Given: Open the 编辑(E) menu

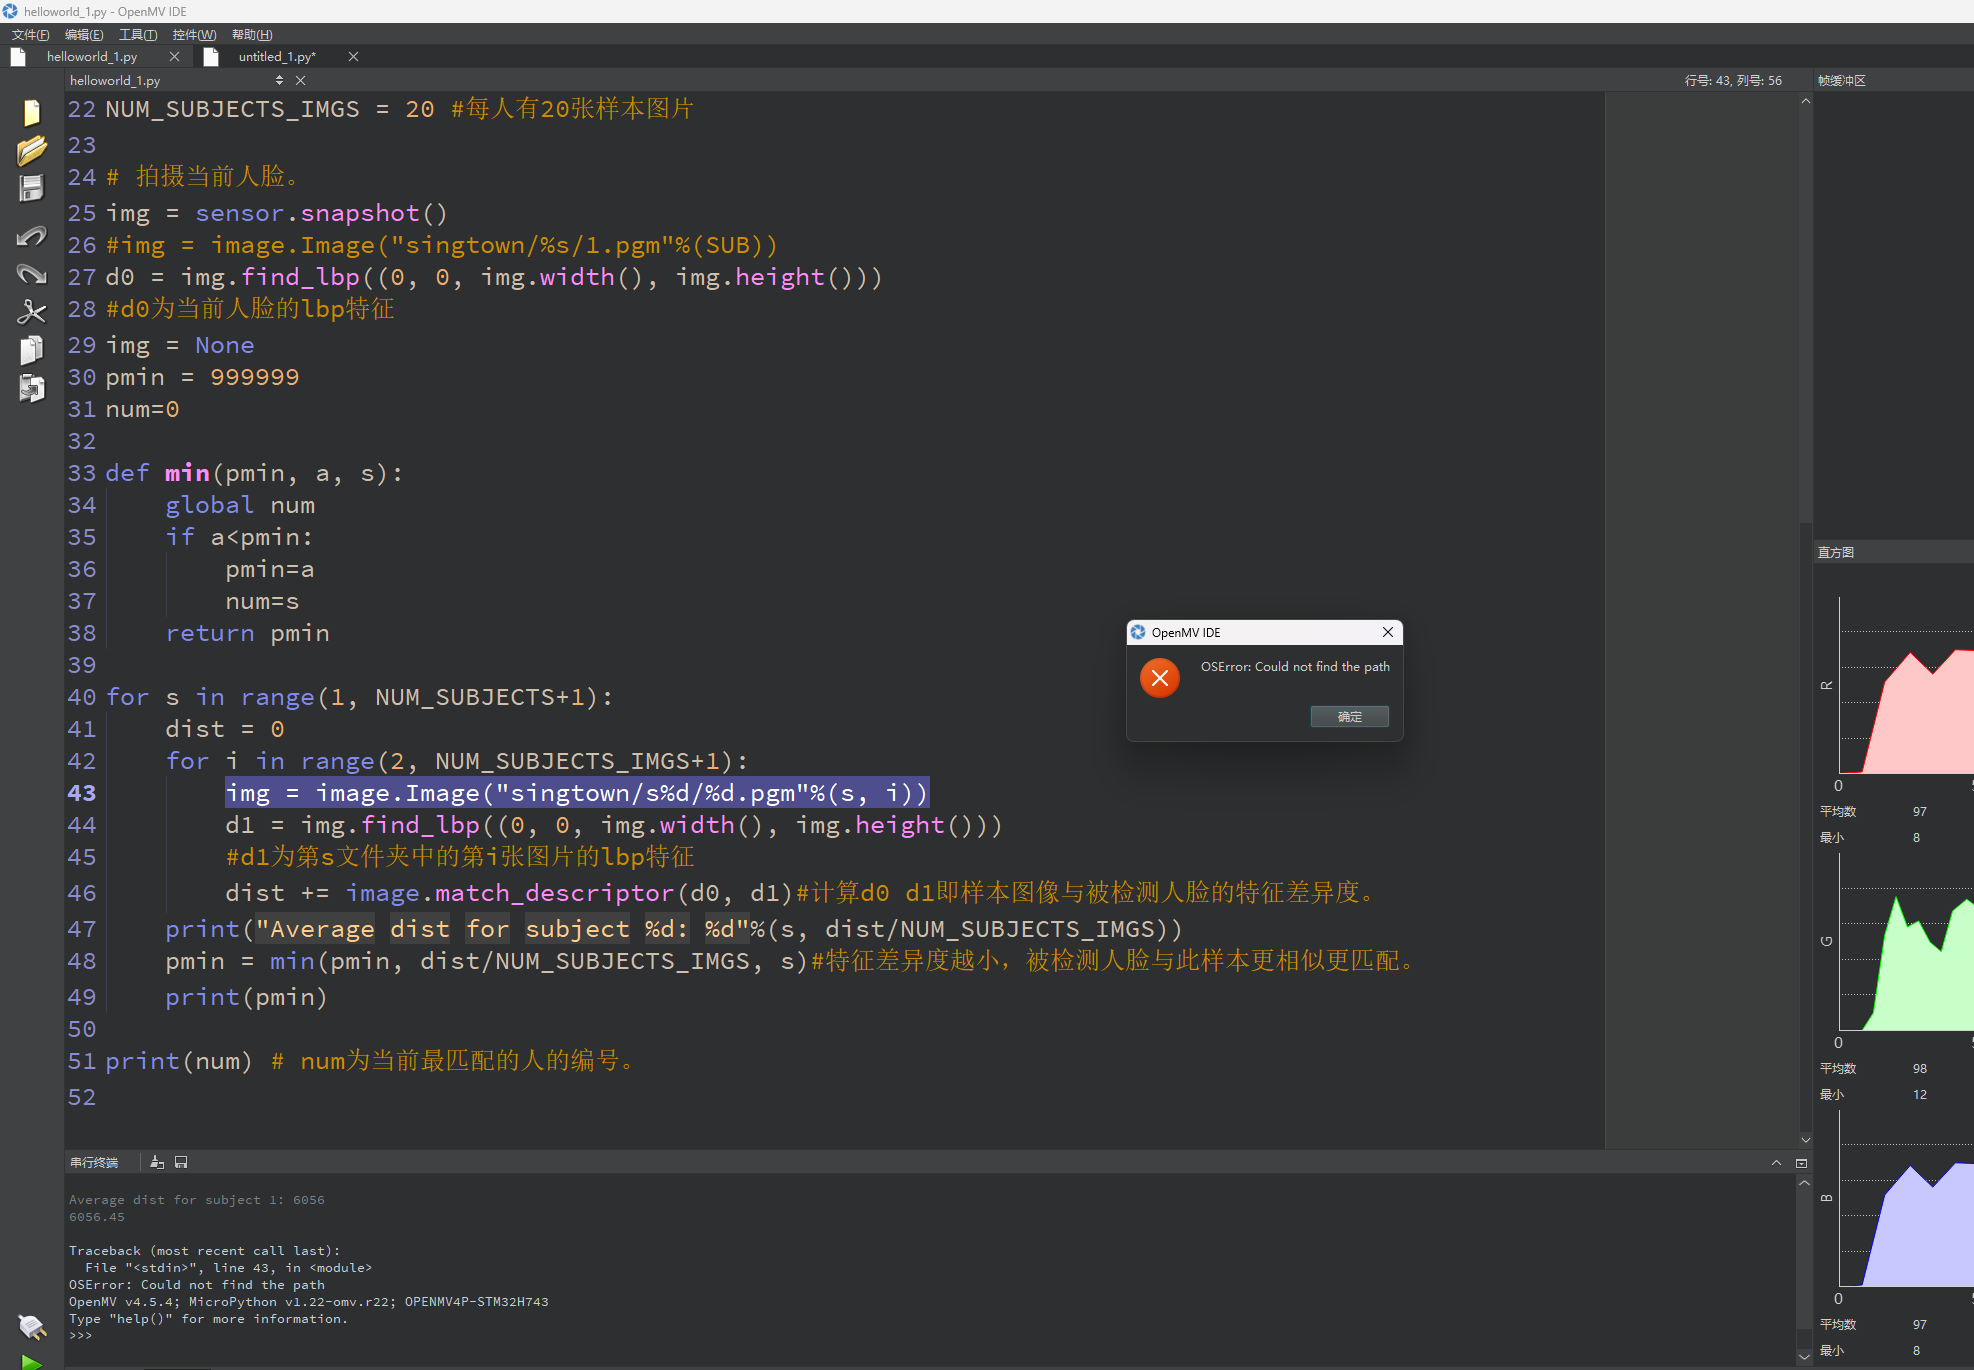Looking at the screenshot, I should (x=84, y=34).
